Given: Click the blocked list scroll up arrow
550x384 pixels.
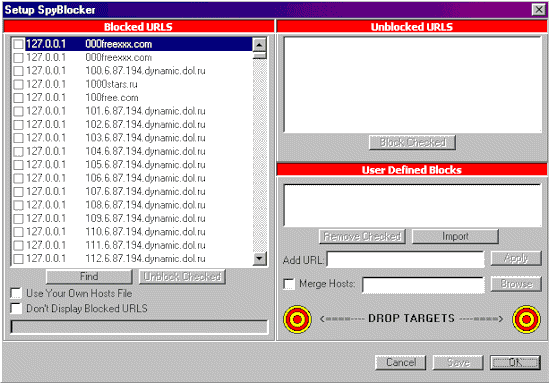Looking at the screenshot, I should point(260,45).
